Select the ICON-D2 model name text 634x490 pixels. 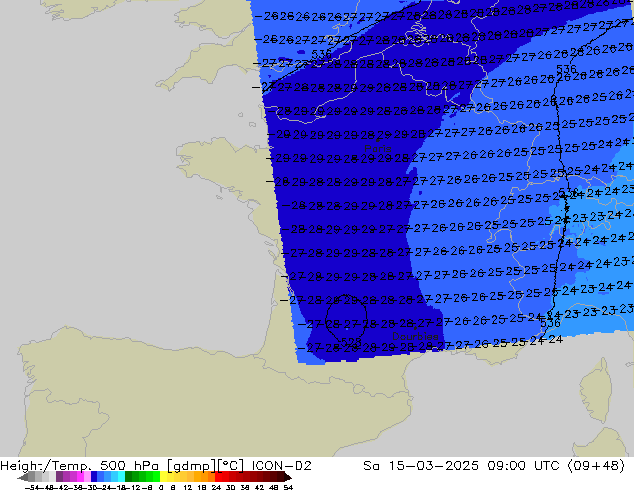pyautogui.click(x=281, y=466)
